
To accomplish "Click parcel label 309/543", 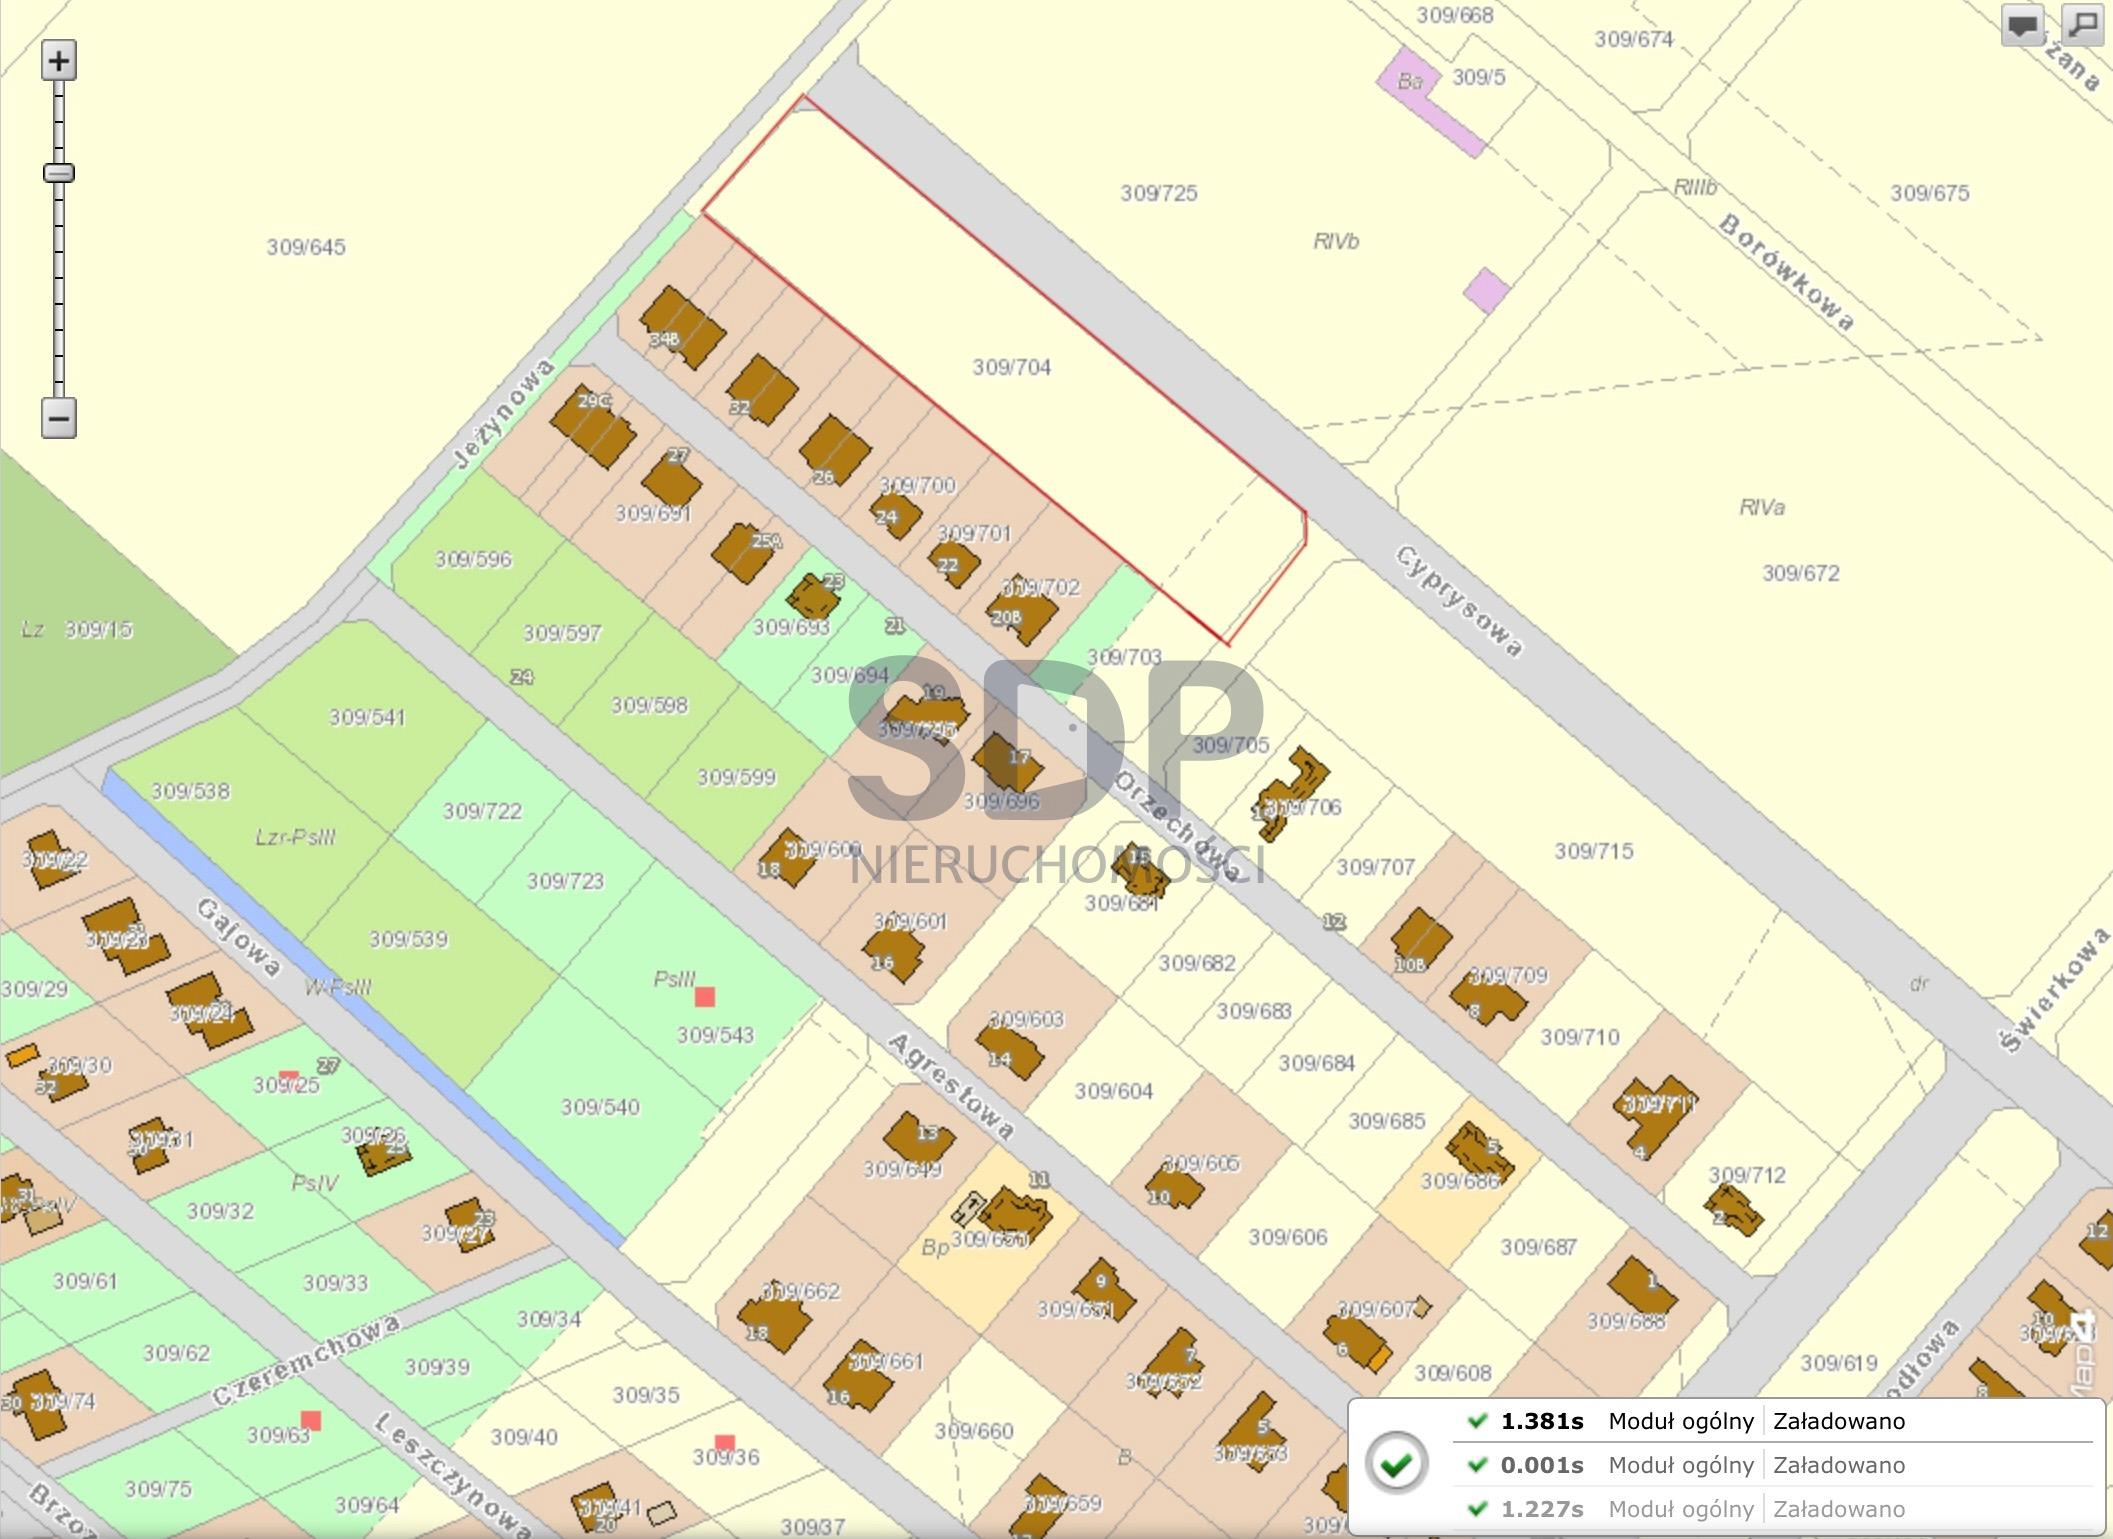I will click(x=715, y=1035).
